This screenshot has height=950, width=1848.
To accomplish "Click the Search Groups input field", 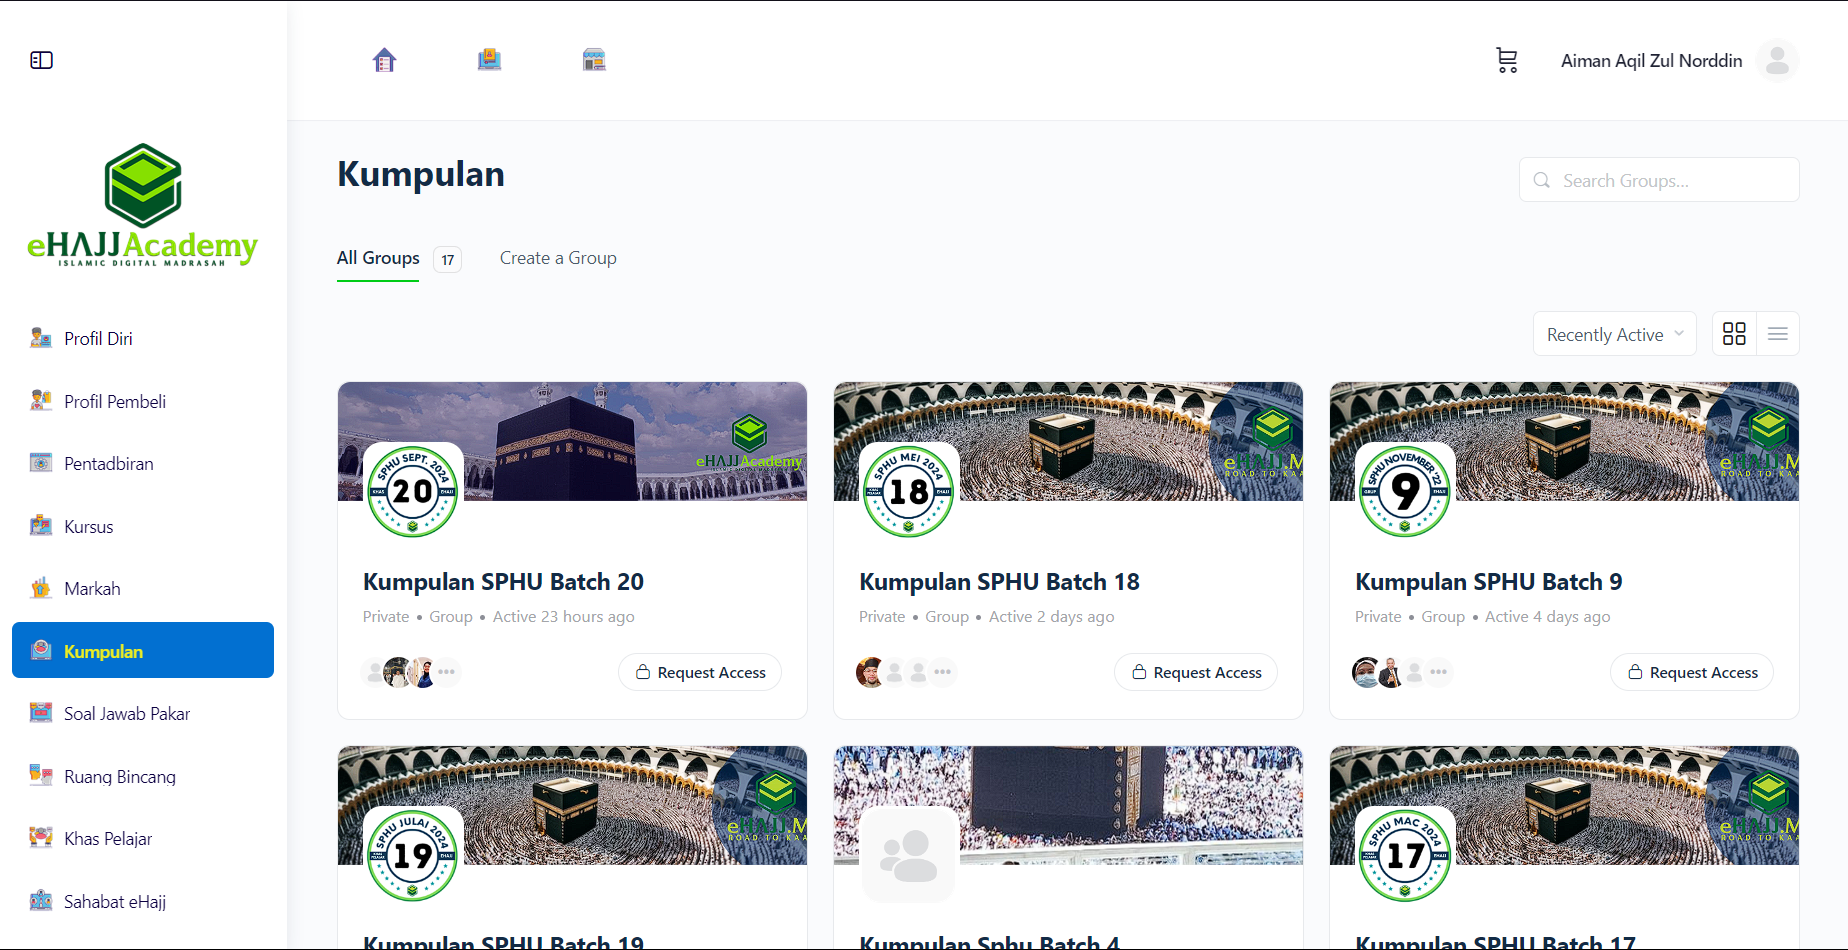I will click(1659, 180).
